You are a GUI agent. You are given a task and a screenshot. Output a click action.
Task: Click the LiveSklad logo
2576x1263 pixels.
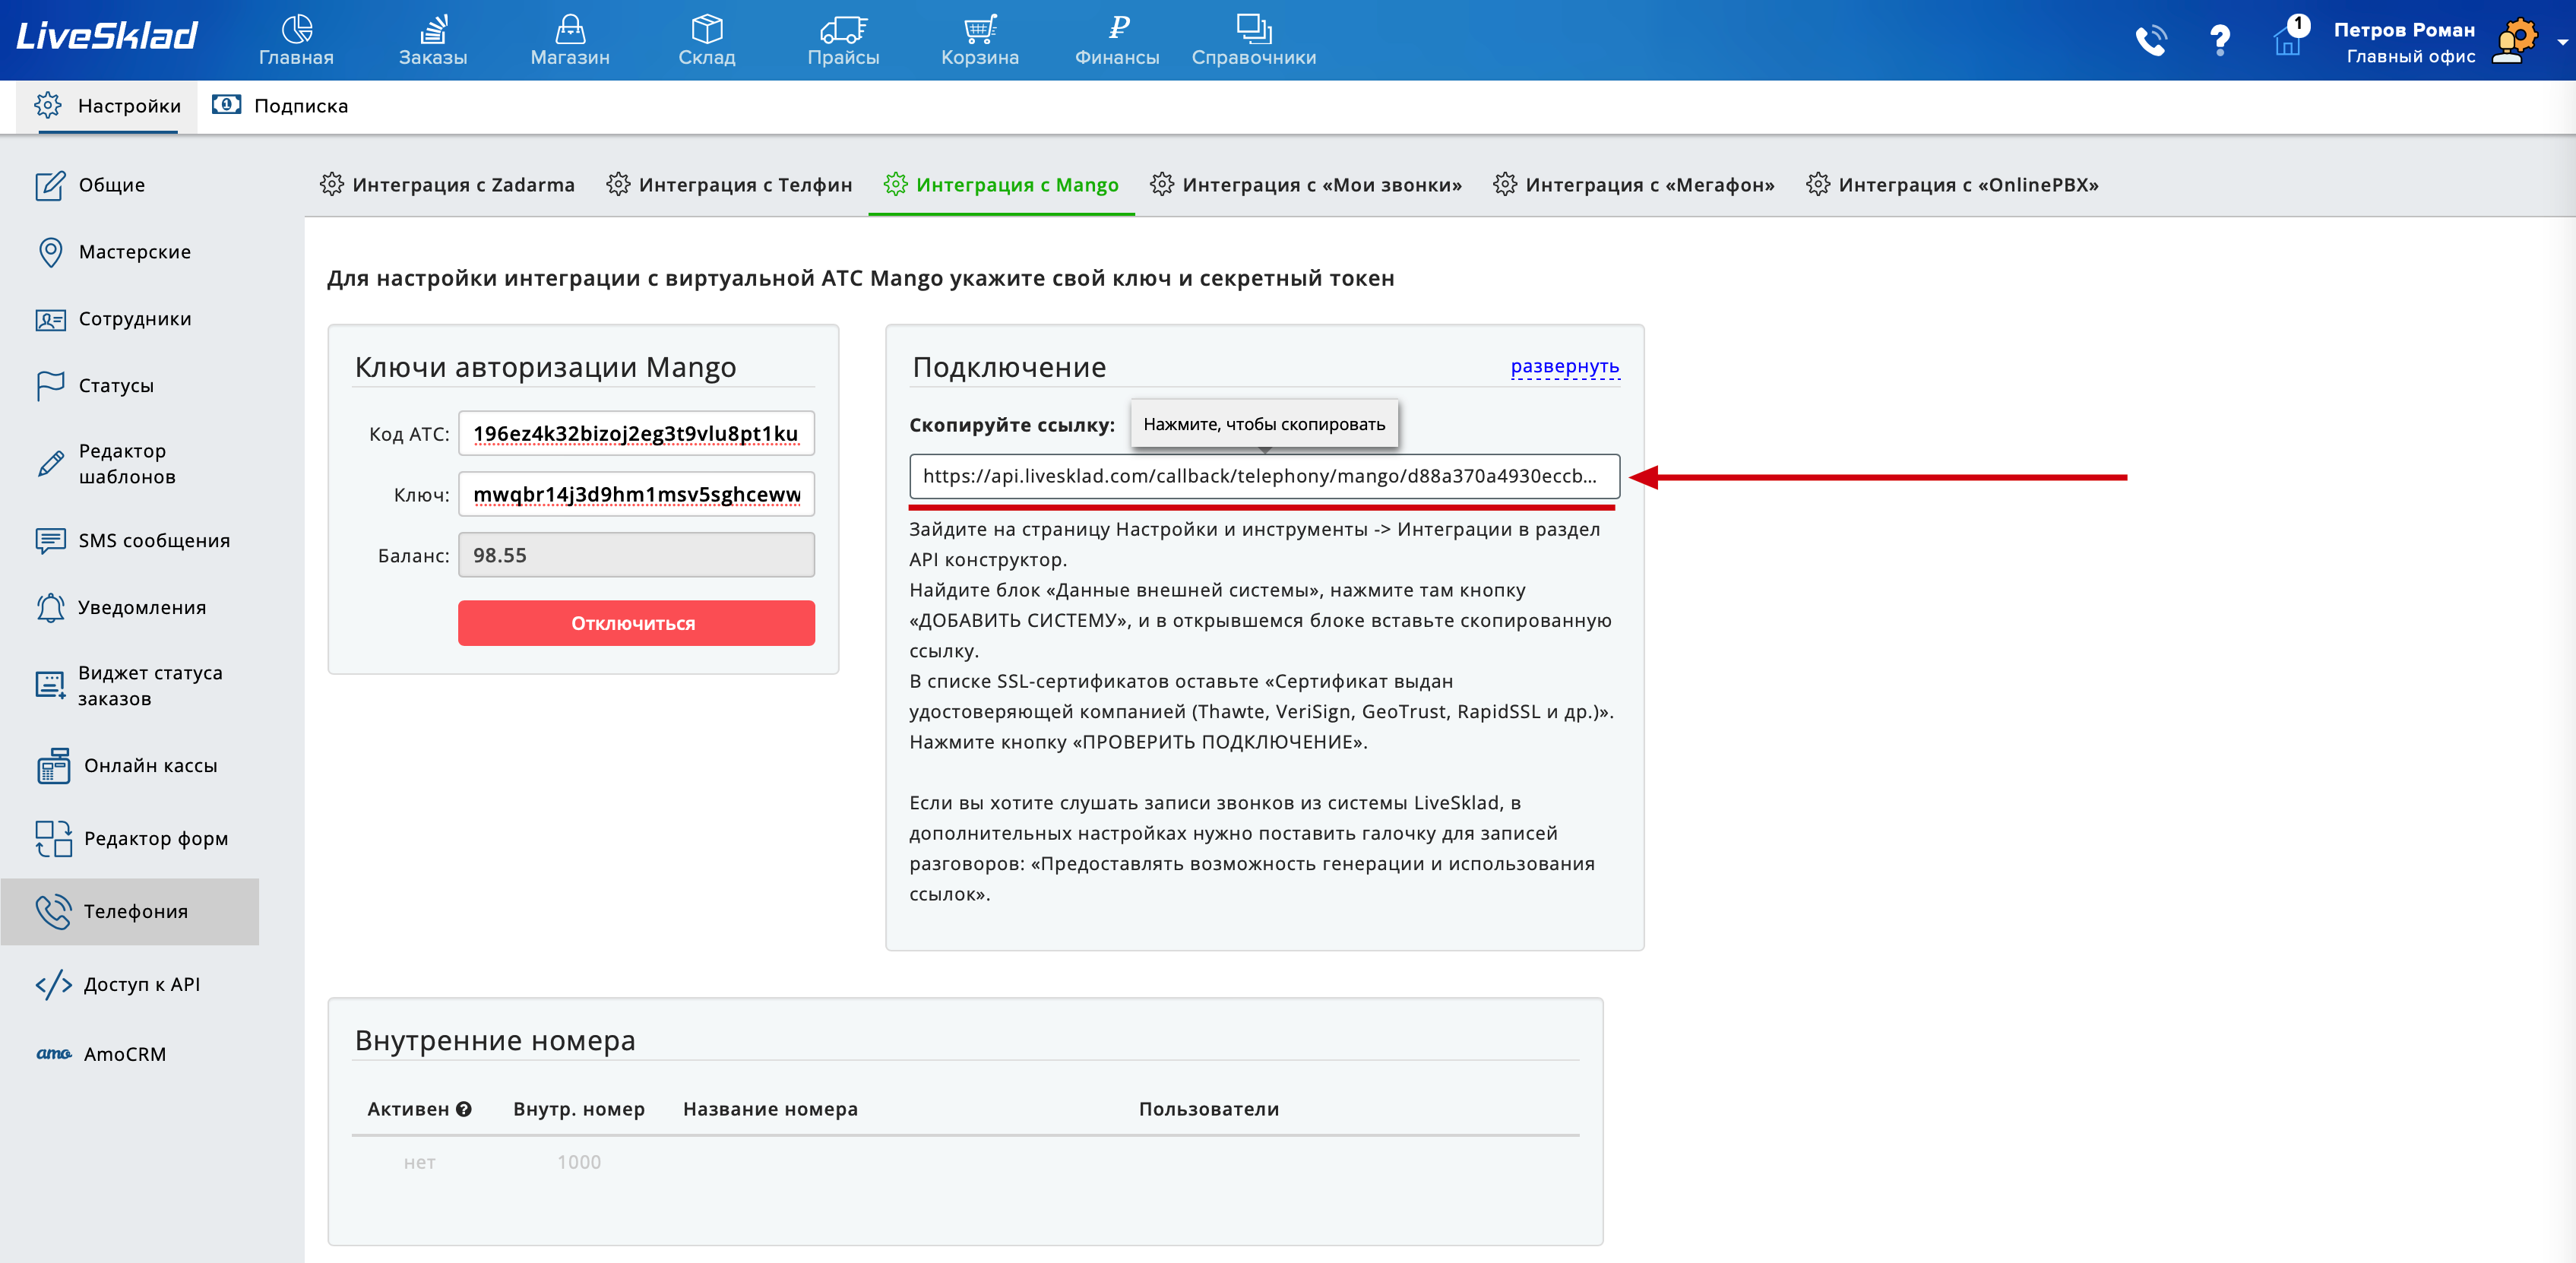click(x=107, y=36)
